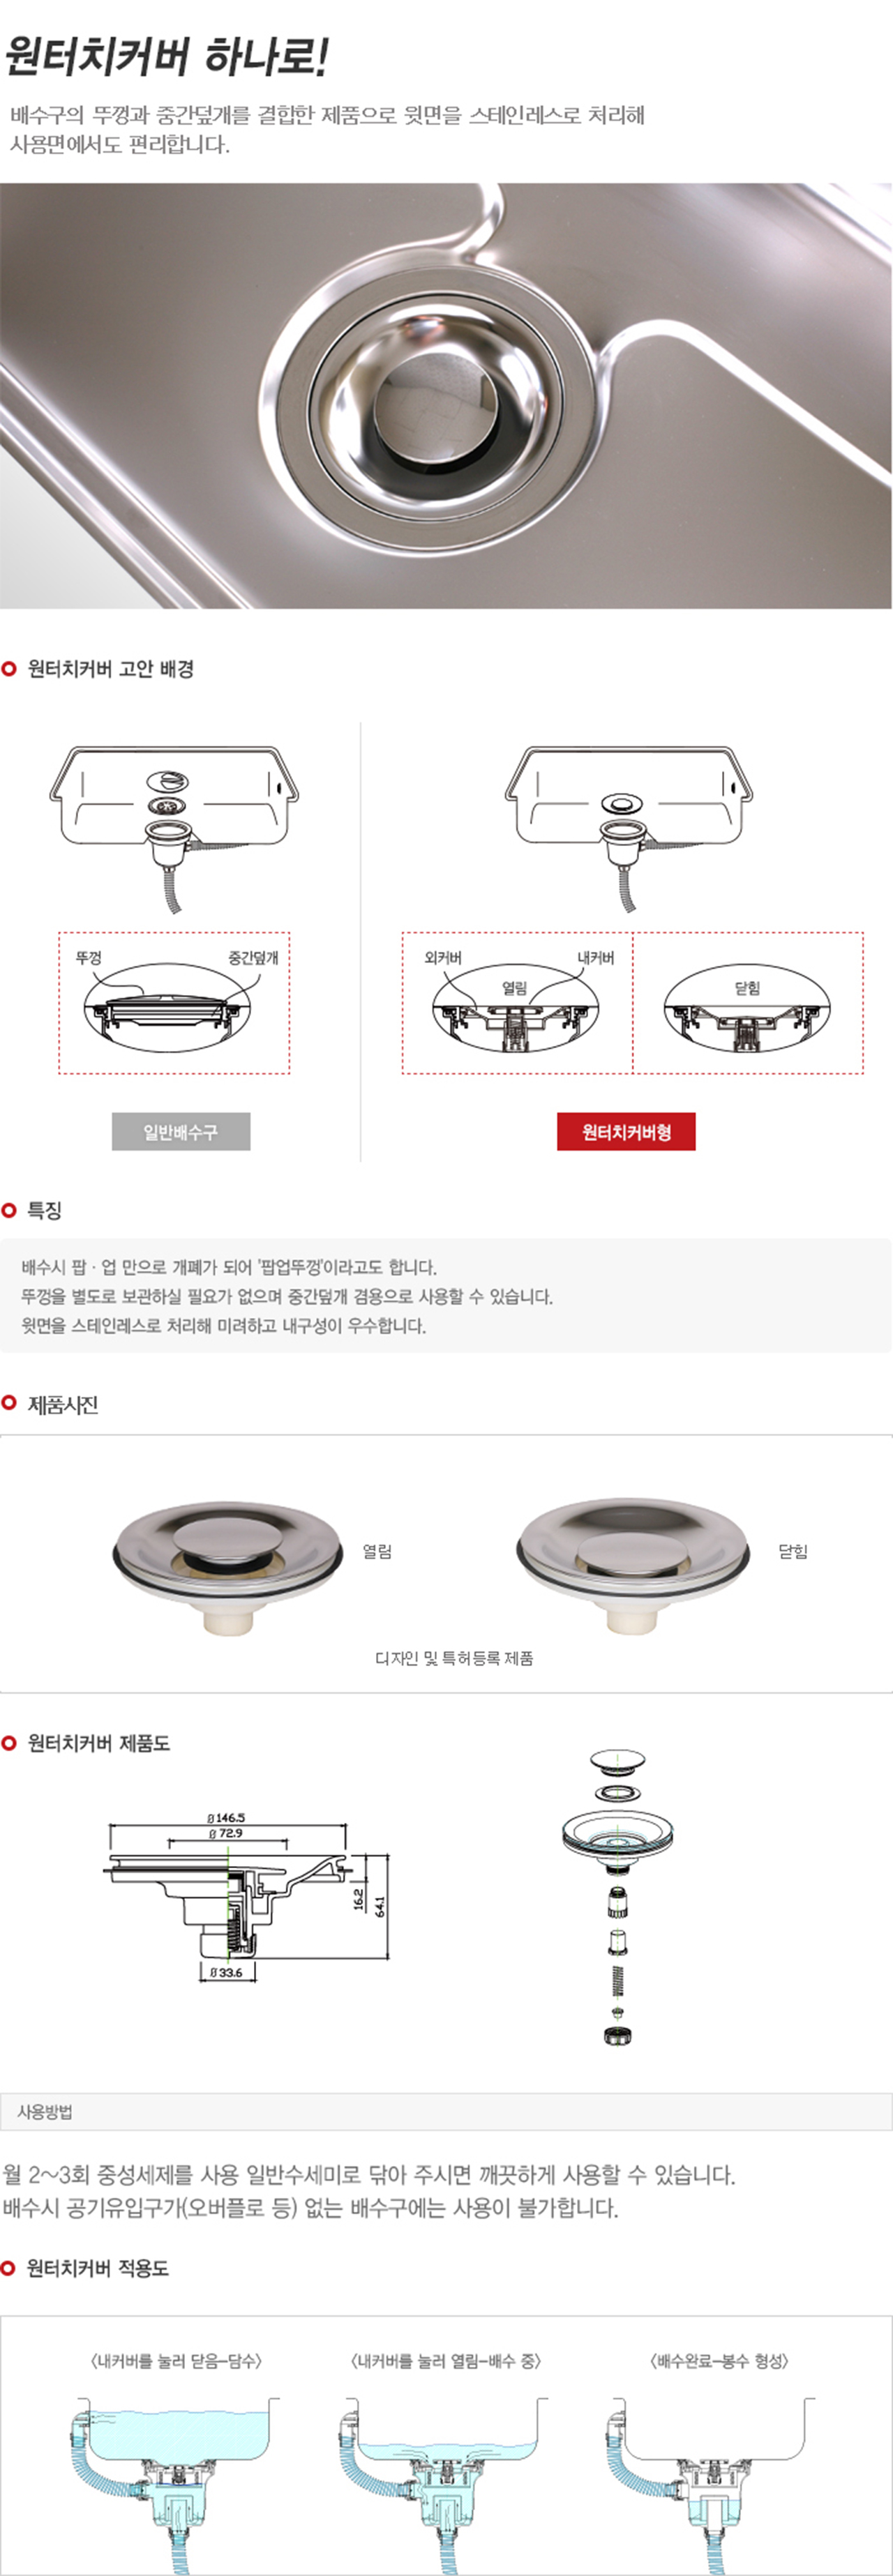Click the sink drain cover hero photo

click(446, 396)
